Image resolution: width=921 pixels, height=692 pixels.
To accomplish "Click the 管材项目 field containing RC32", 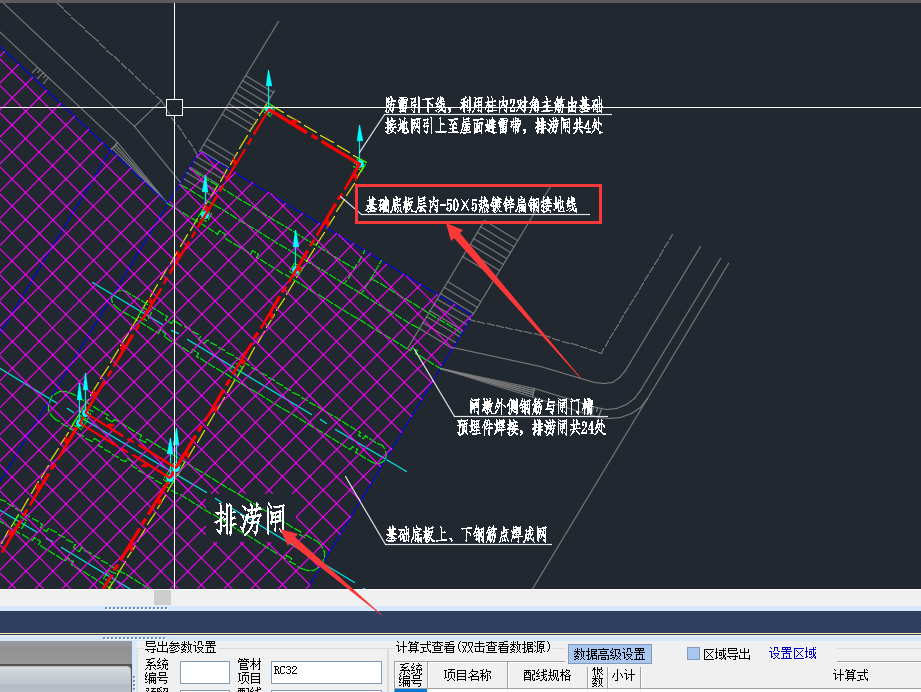I will point(326,672).
